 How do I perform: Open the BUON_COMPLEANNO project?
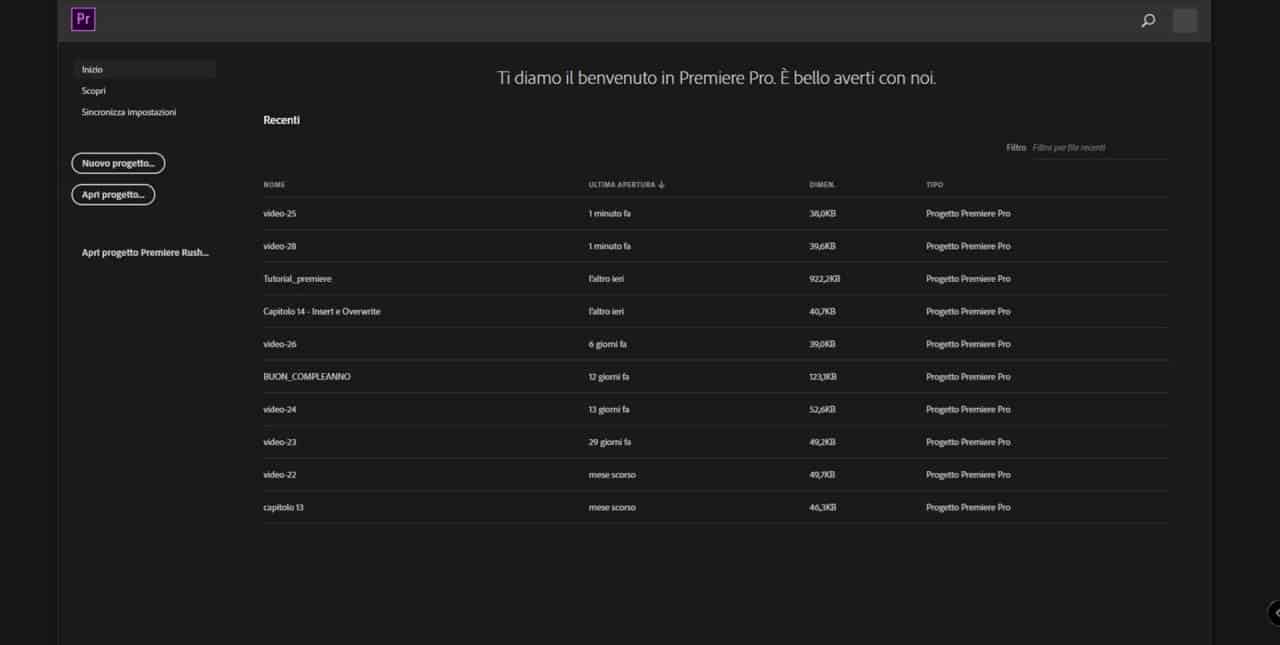(x=307, y=377)
